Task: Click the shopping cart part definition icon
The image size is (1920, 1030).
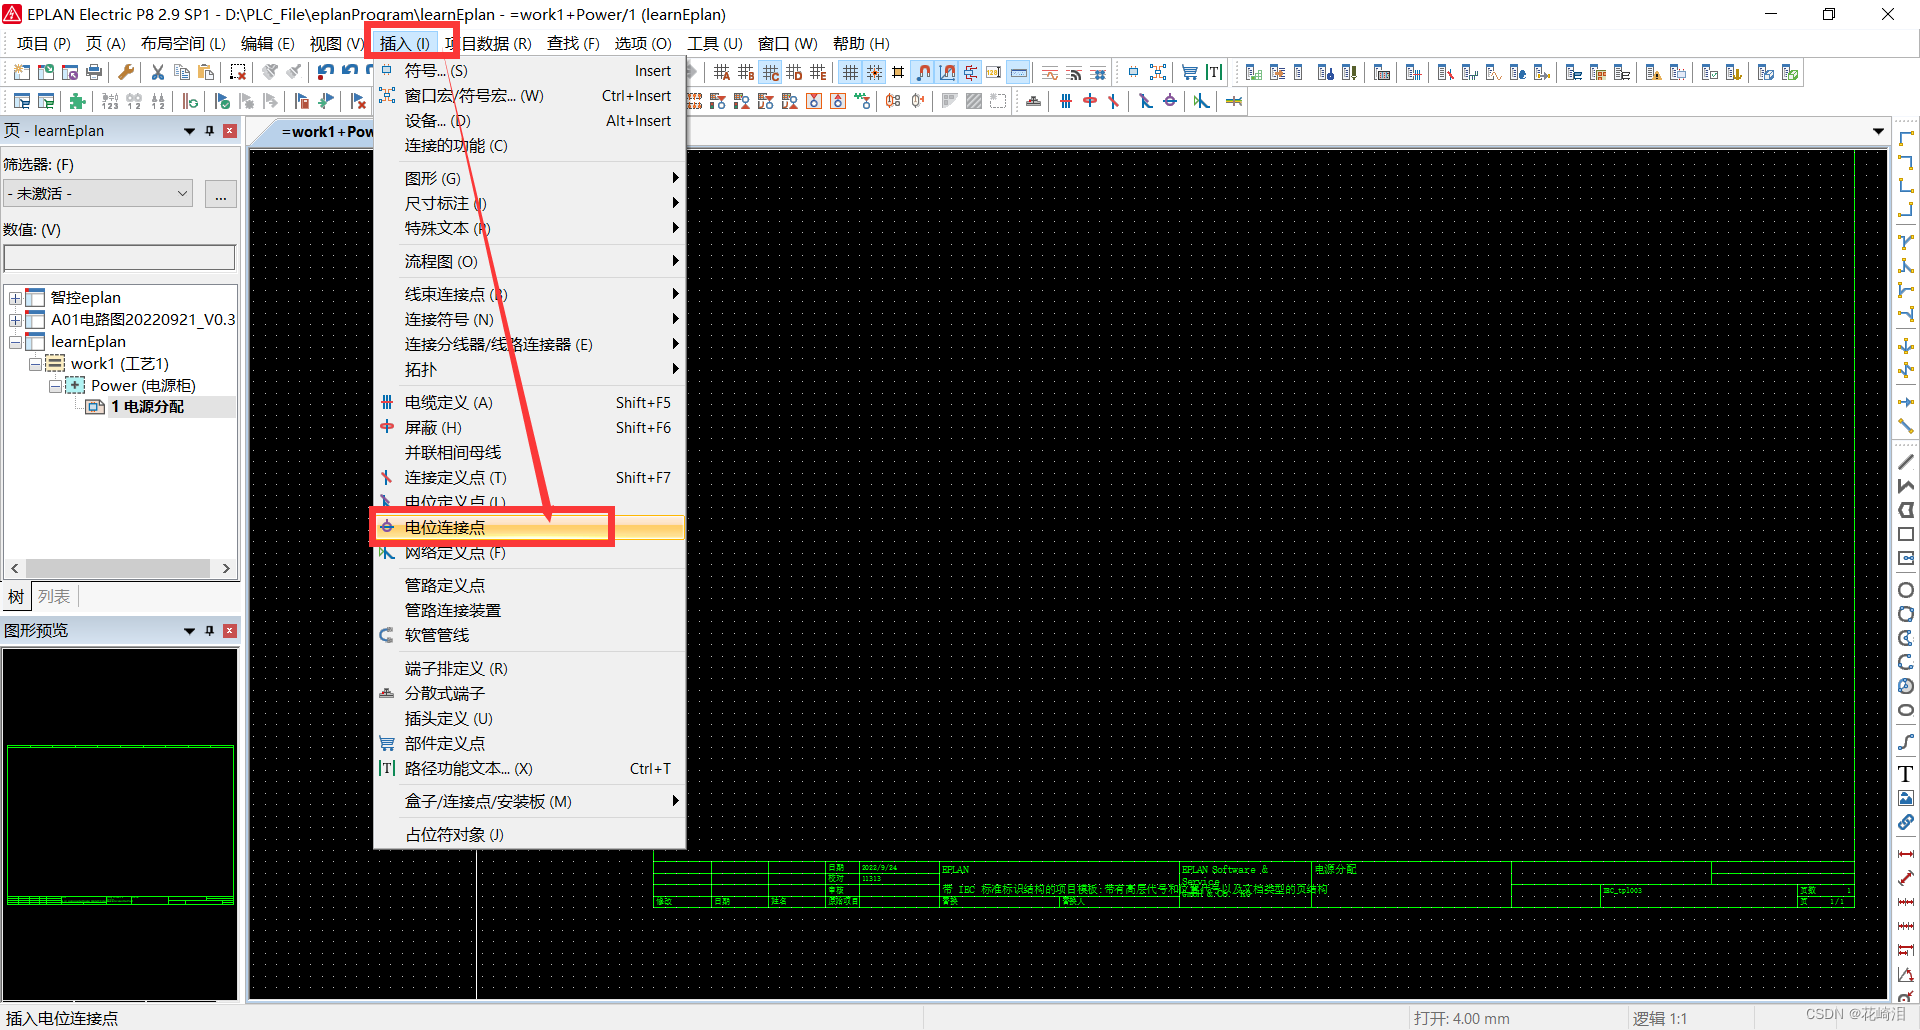Action: point(1190,72)
